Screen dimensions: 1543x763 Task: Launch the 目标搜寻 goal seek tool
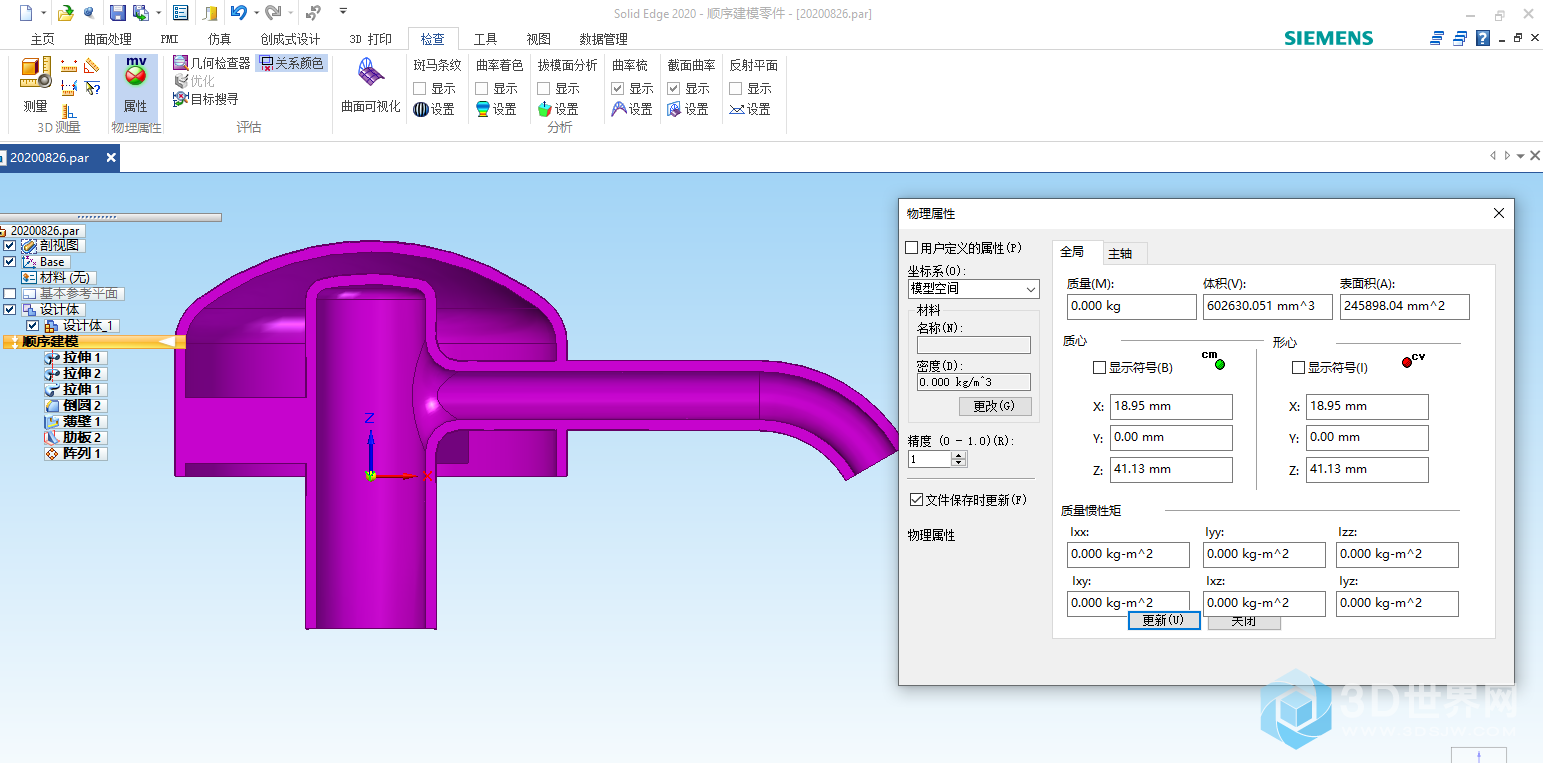point(206,99)
